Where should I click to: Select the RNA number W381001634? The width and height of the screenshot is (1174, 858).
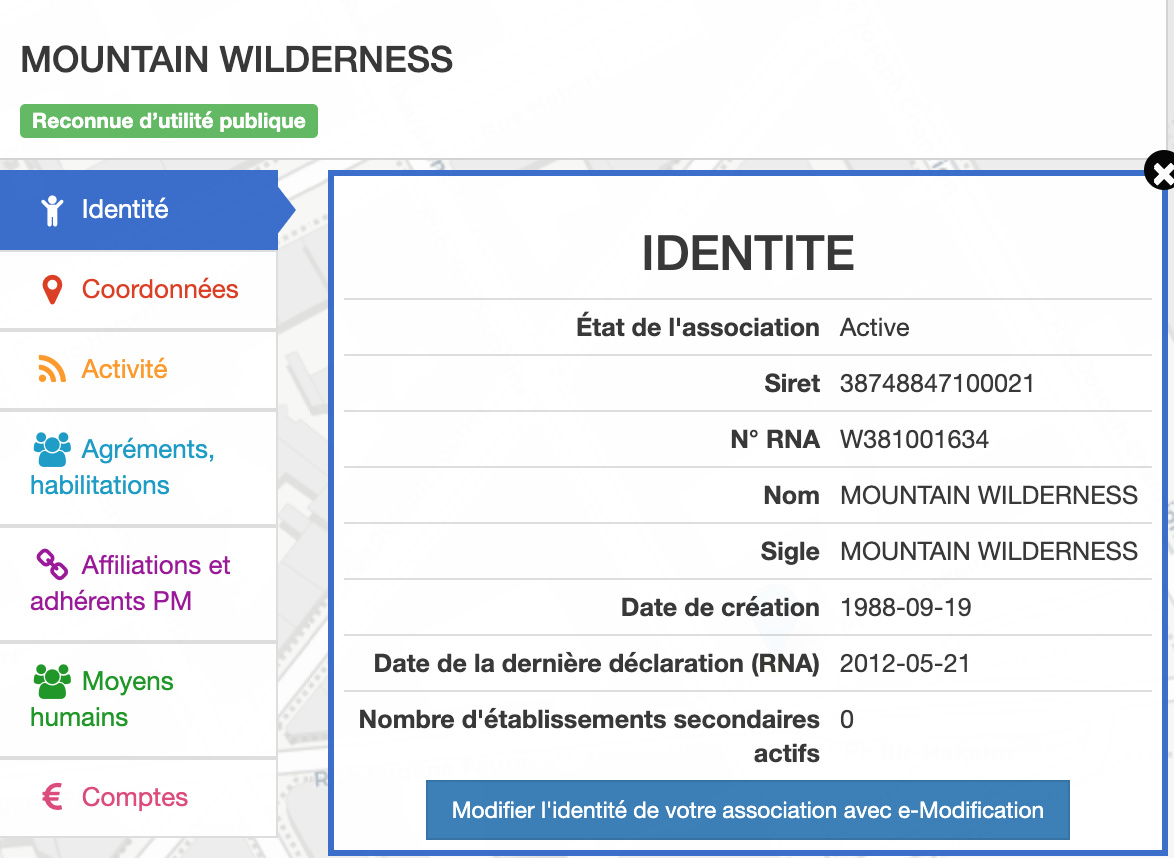914,439
